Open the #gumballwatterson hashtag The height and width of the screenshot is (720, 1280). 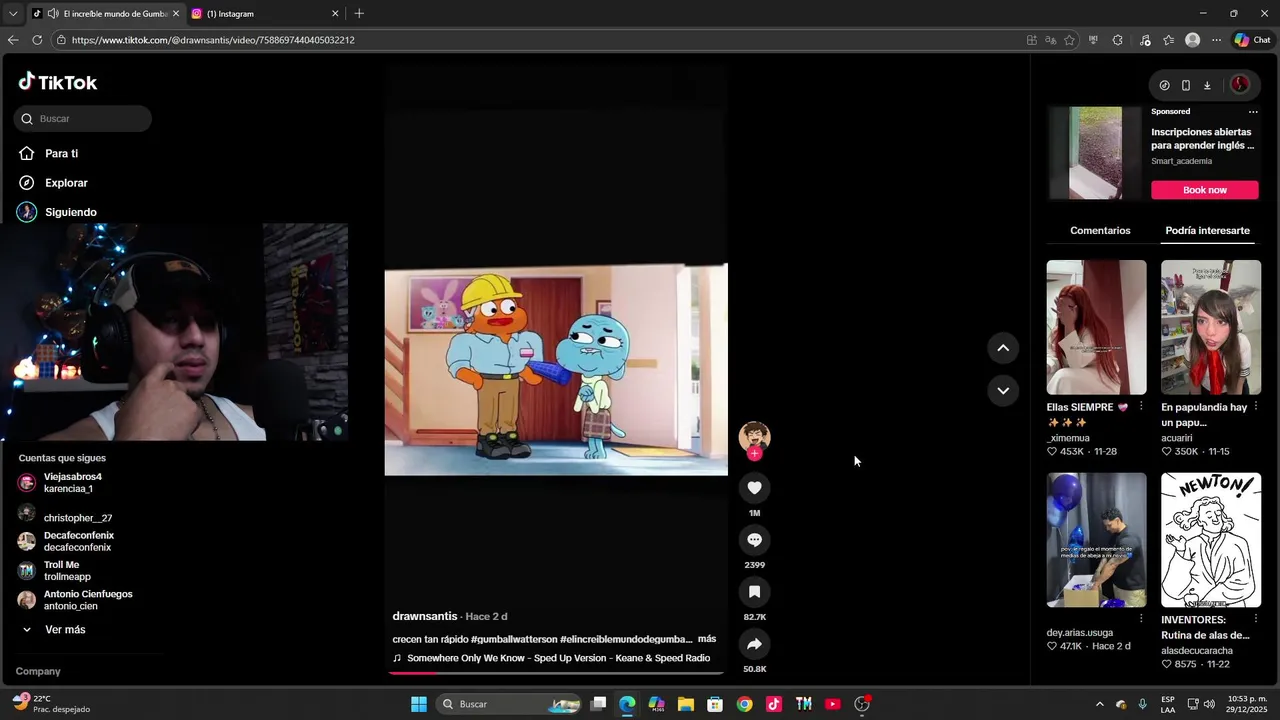tap(514, 639)
